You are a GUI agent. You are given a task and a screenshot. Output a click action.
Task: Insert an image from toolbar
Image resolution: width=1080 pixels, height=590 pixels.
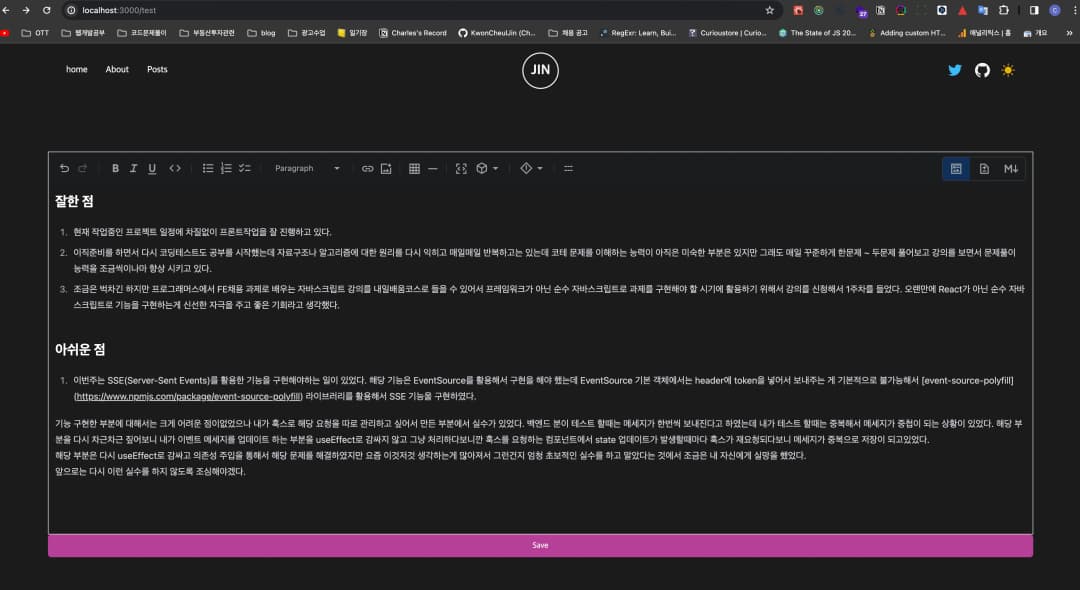tap(386, 169)
